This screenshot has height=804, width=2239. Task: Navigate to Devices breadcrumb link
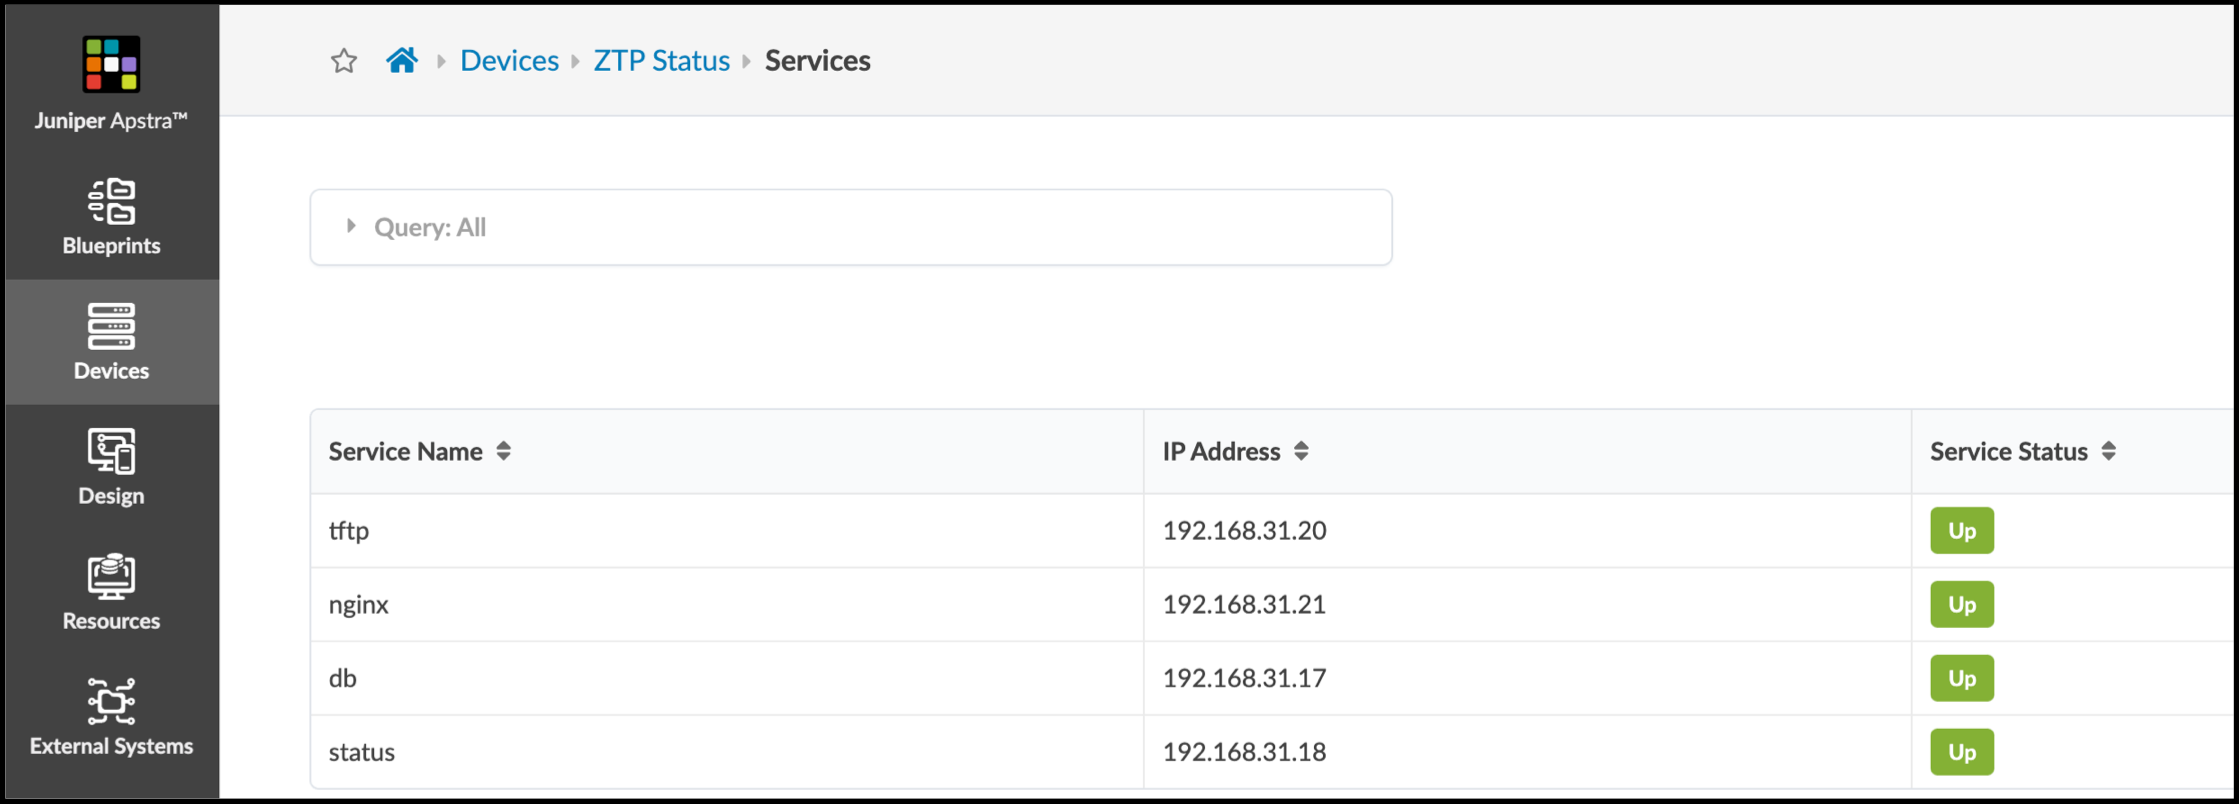tap(509, 61)
